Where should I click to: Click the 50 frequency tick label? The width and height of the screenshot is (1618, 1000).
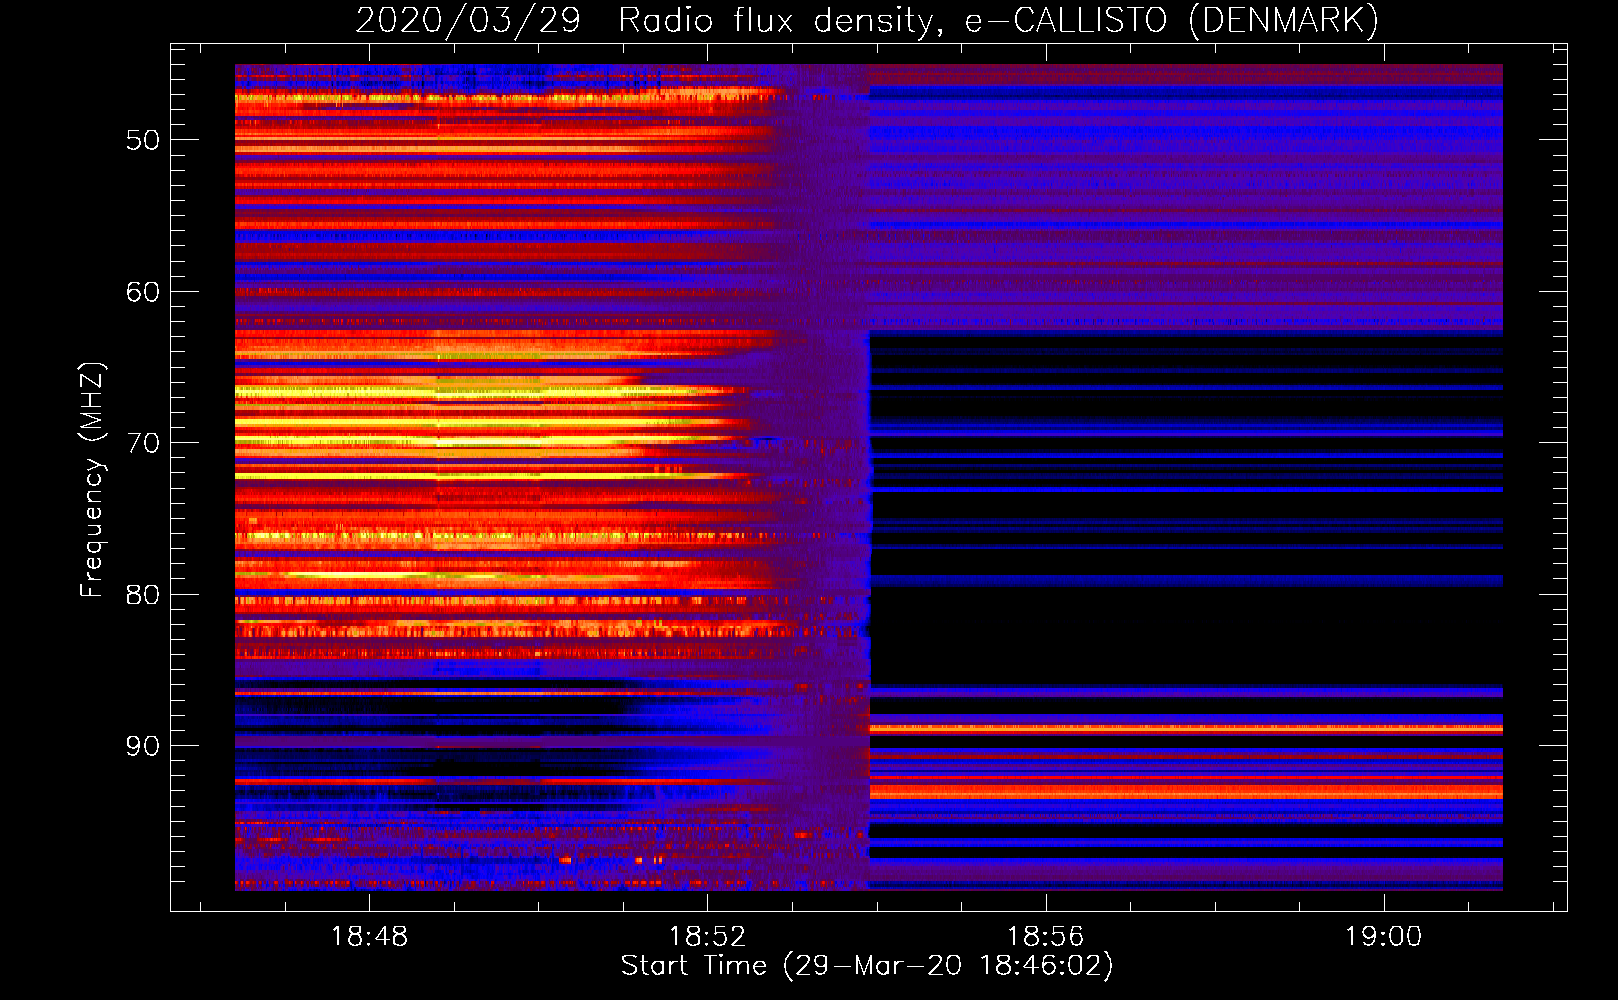143,140
